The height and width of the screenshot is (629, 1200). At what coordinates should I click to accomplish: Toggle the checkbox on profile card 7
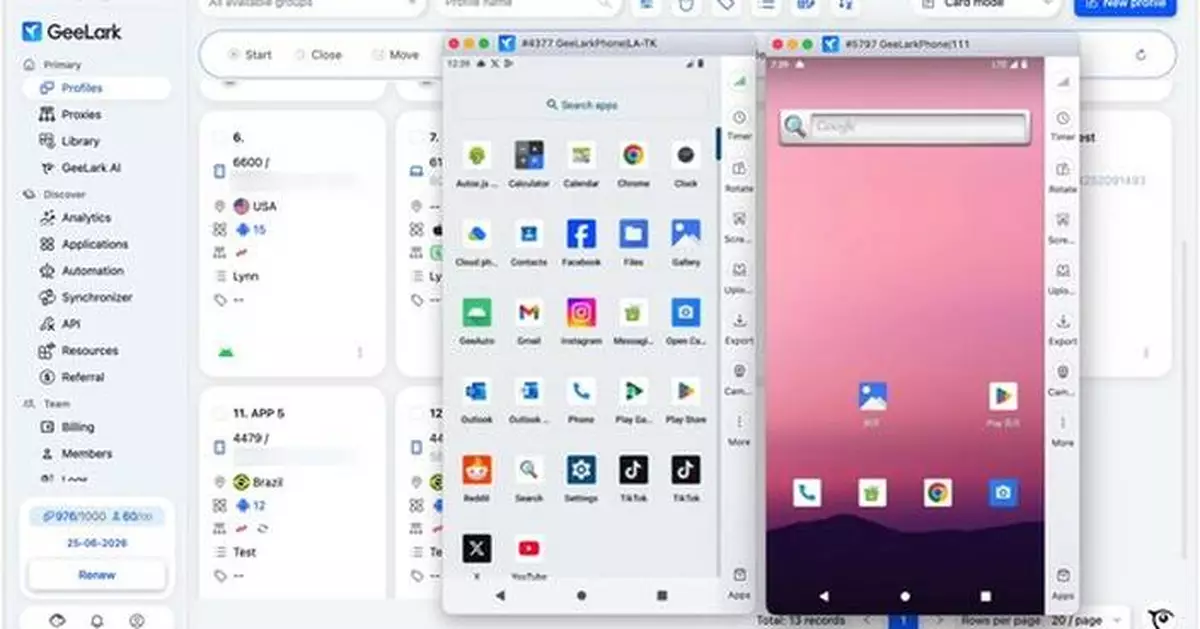[x=416, y=137]
